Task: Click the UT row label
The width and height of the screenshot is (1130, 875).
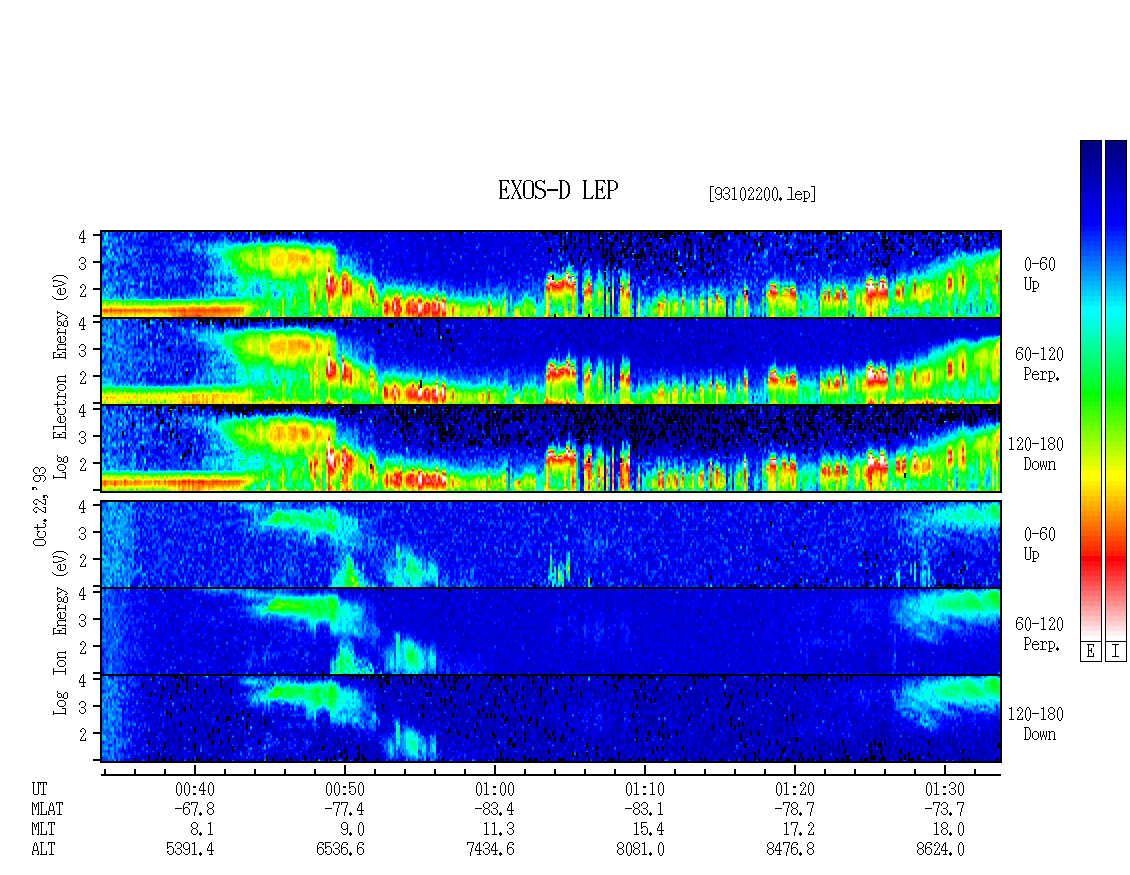Action: pos(39,789)
